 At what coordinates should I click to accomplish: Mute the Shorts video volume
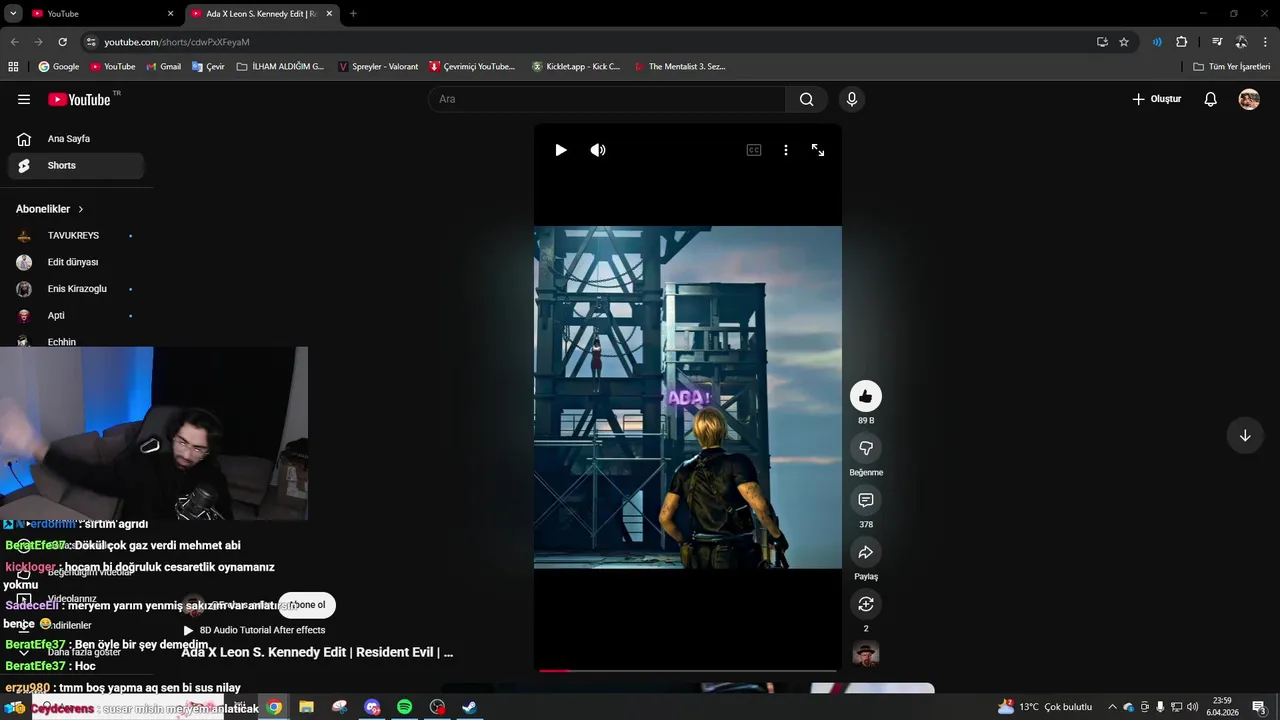598,150
